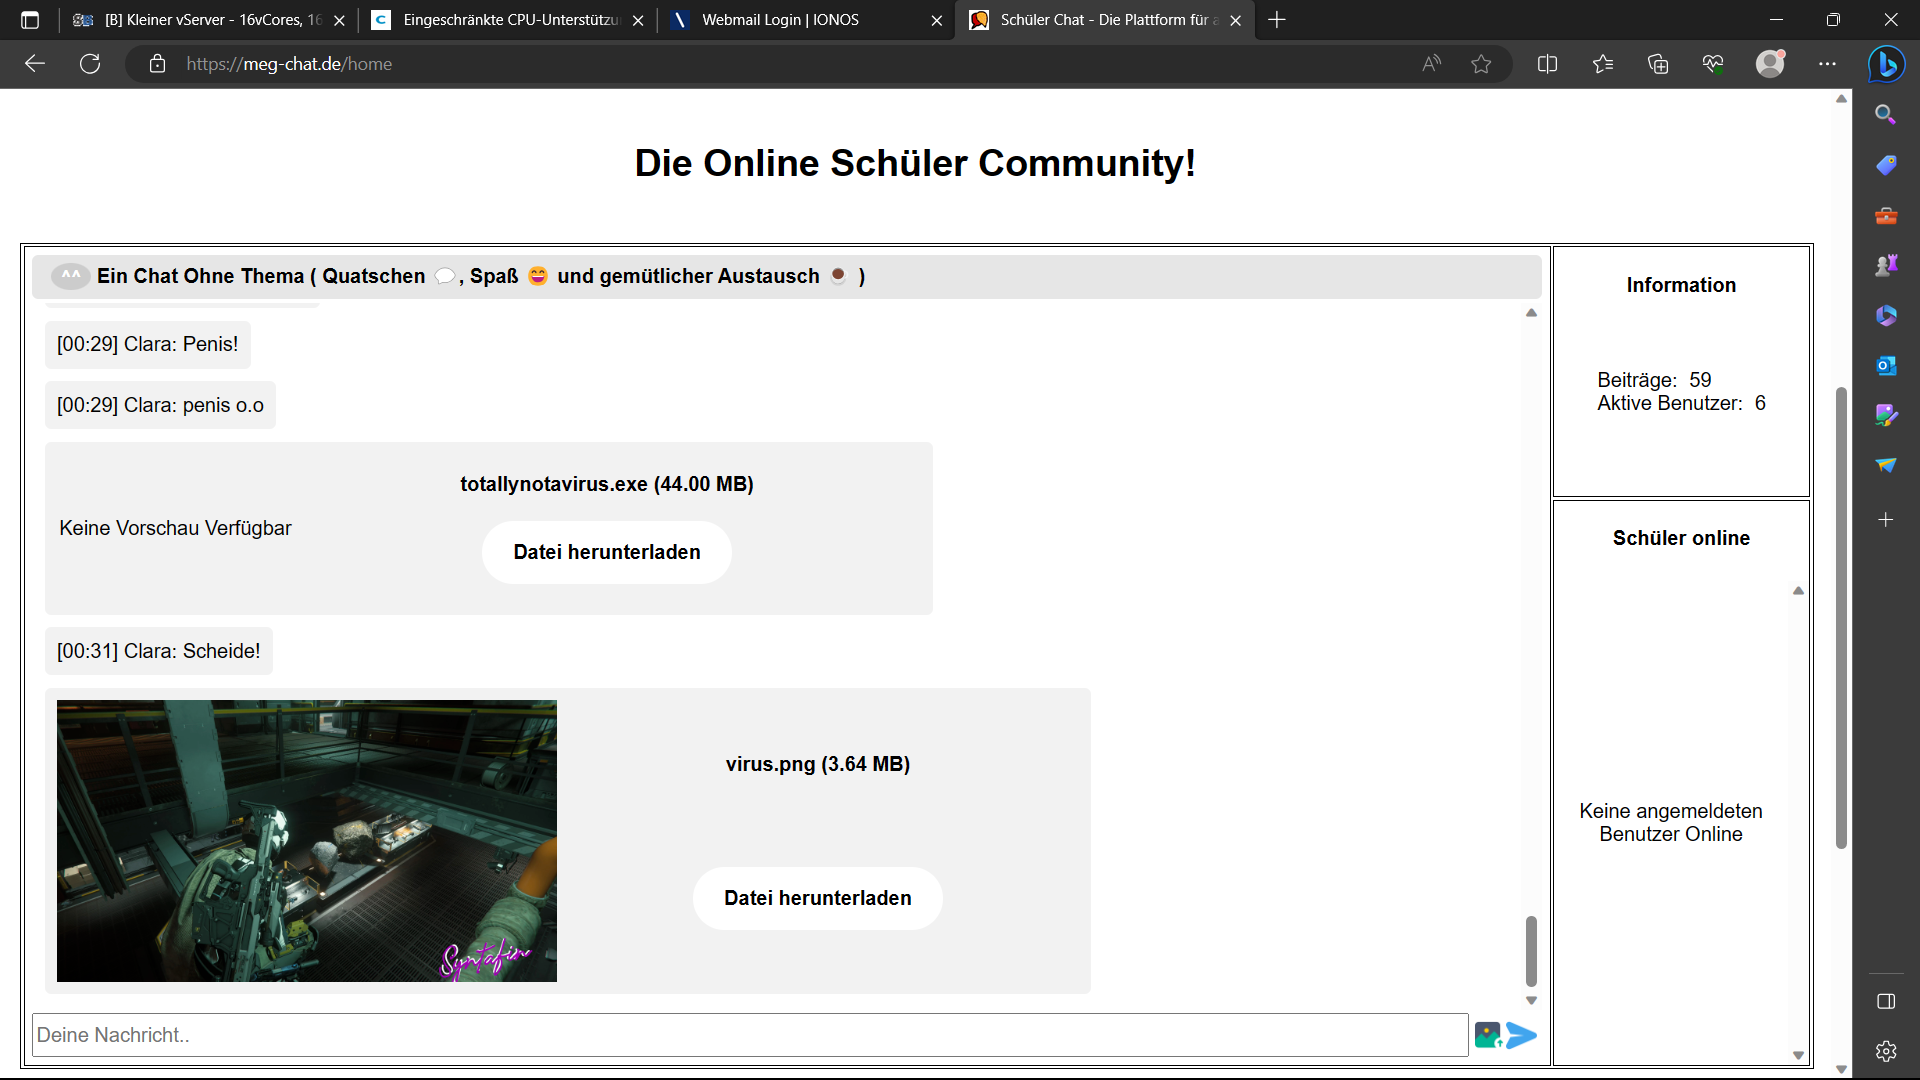This screenshot has width=1920, height=1080.
Task: Click the favorites star in address bar
Action: click(1481, 64)
